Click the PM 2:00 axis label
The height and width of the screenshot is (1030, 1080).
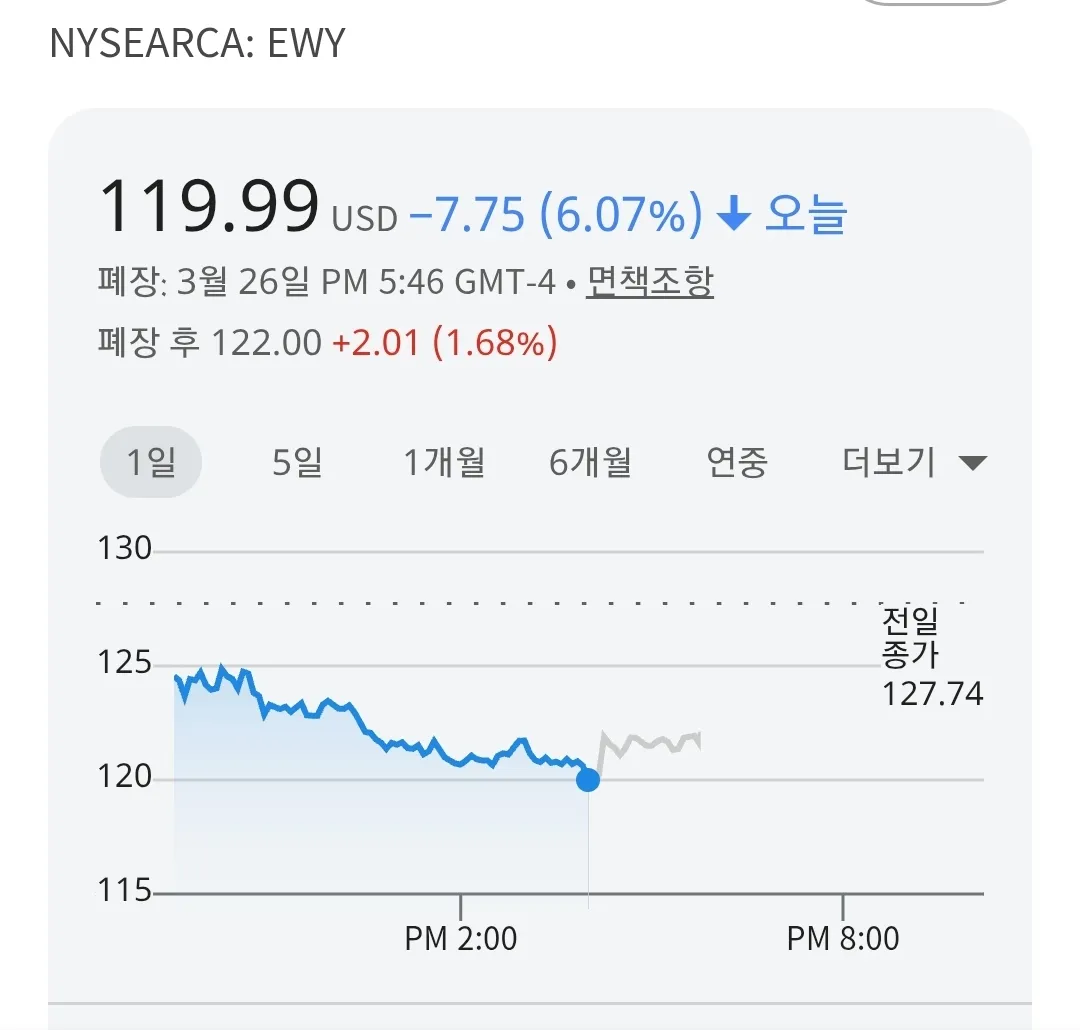tap(461, 938)
